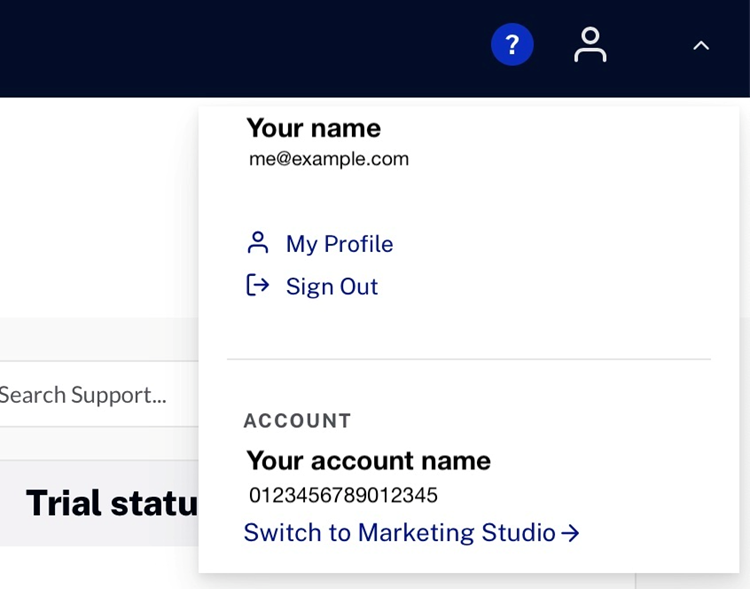The height and width of the screenshot is (589, 750).
Task: Collapse the account menu with the chevron
Action: pos(701,45)
